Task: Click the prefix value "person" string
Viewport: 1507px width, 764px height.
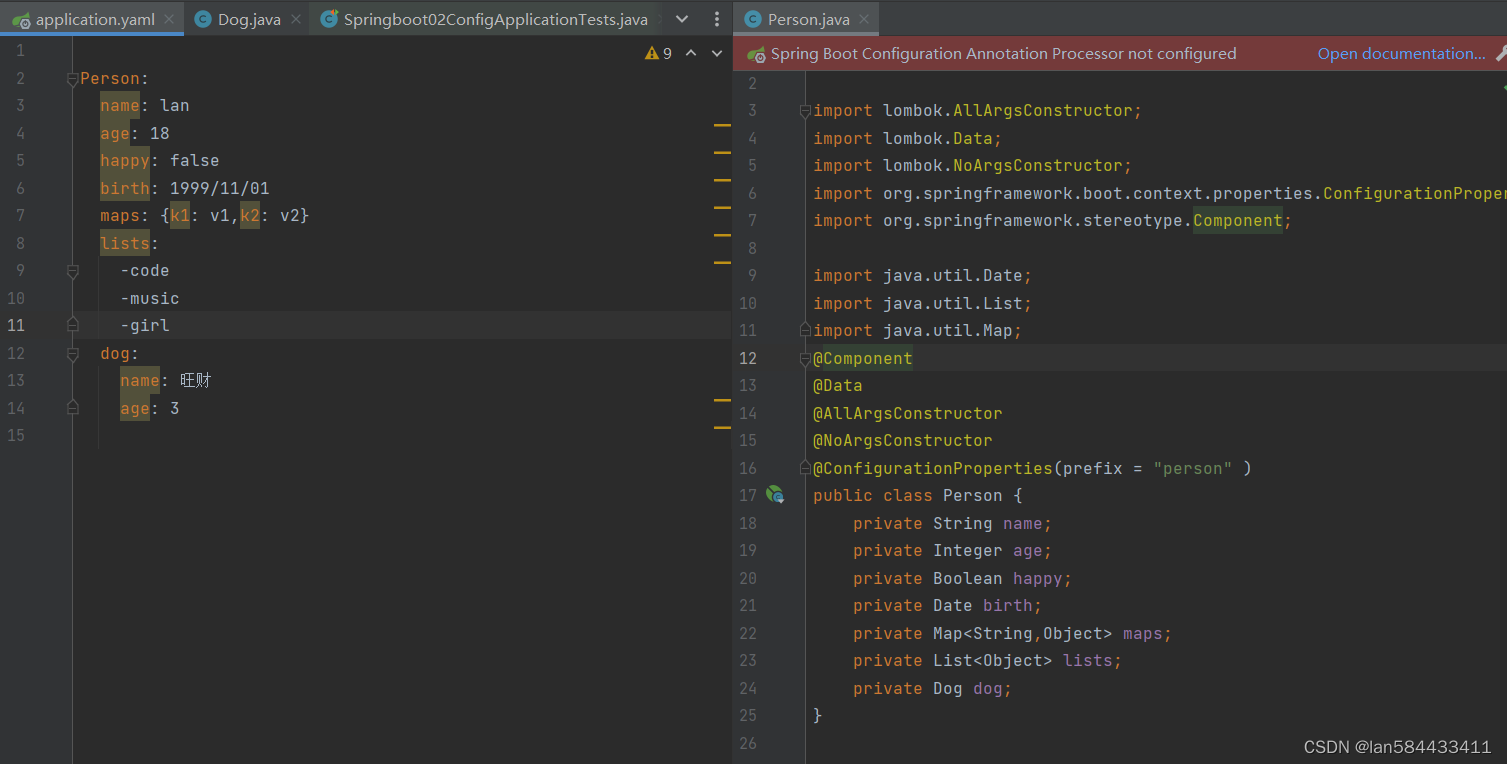Action: (1192, 468)
